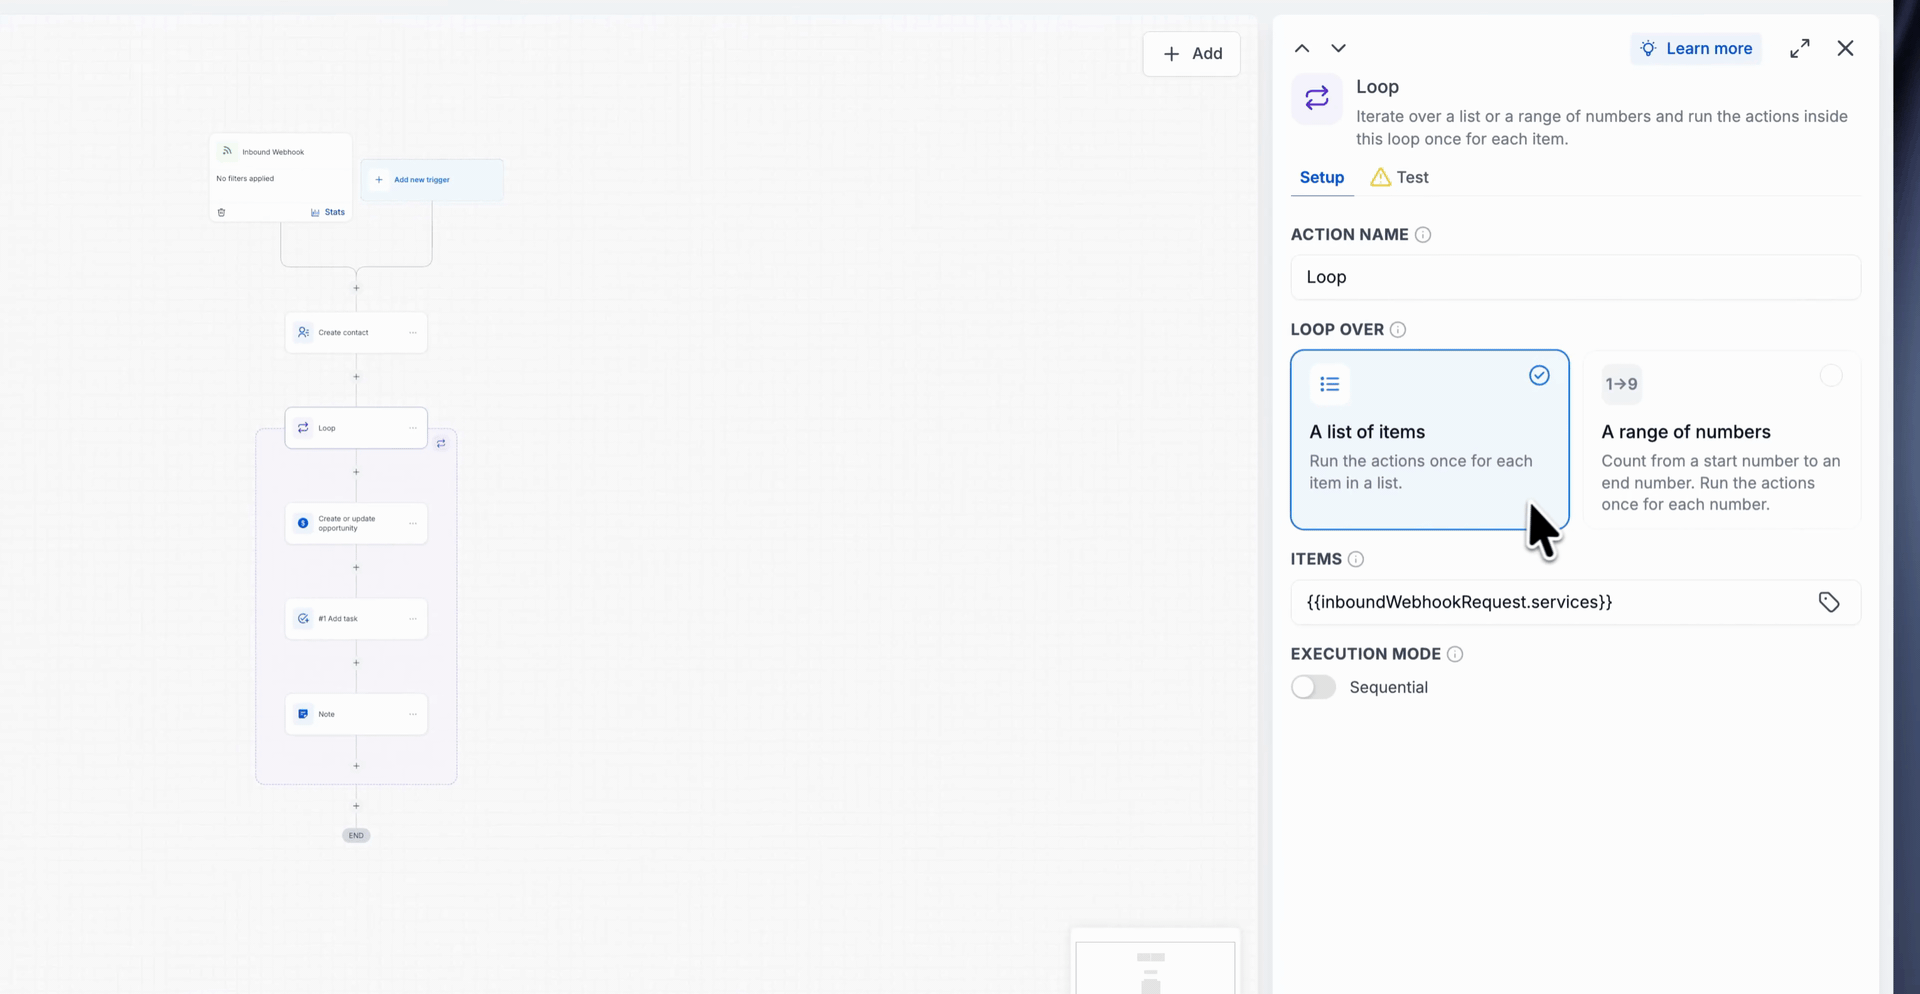Select the 'A list of items' option
The width and height of the screenshot is (1920, 994).
coord(1430,440)
